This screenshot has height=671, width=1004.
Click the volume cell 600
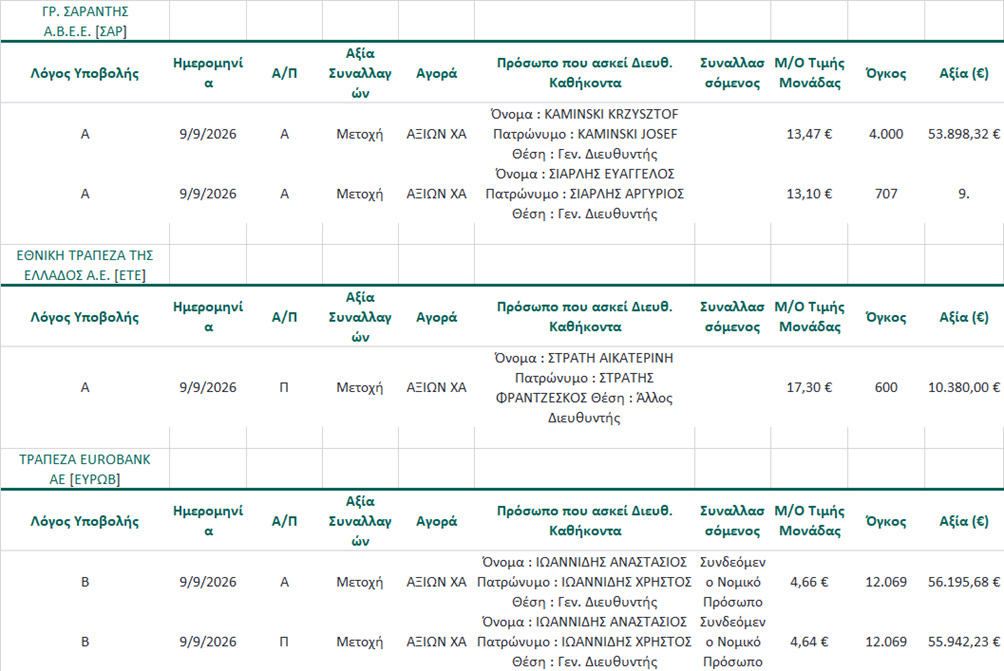click(886, 387)
